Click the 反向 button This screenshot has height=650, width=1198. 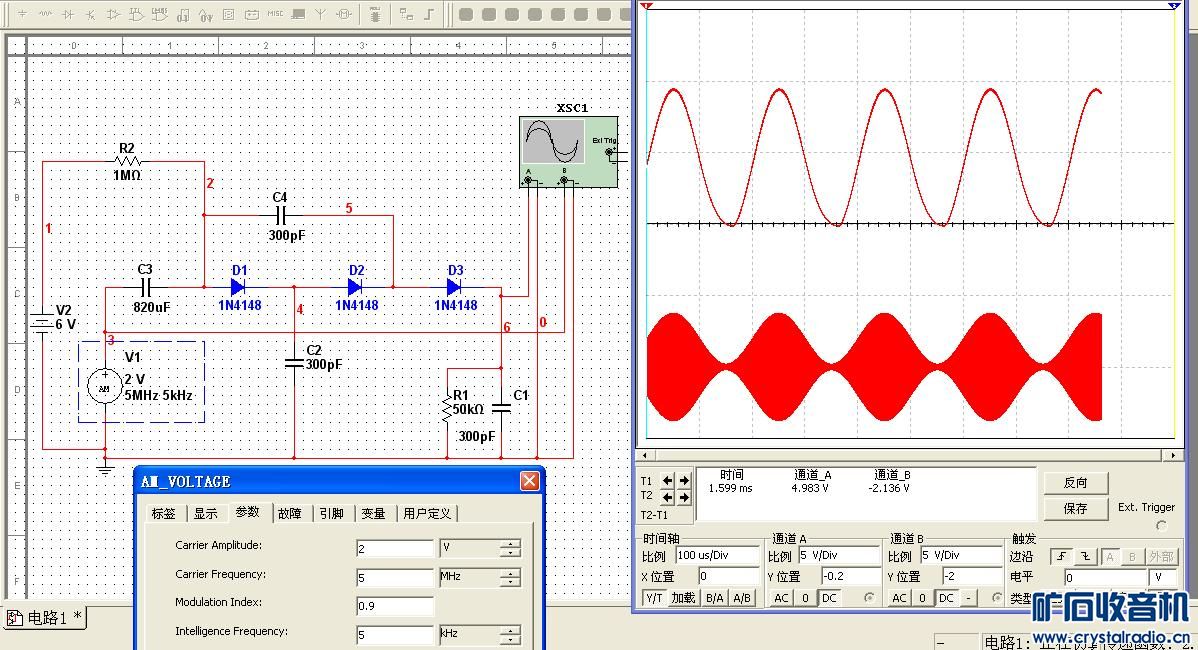point(1075,482)
